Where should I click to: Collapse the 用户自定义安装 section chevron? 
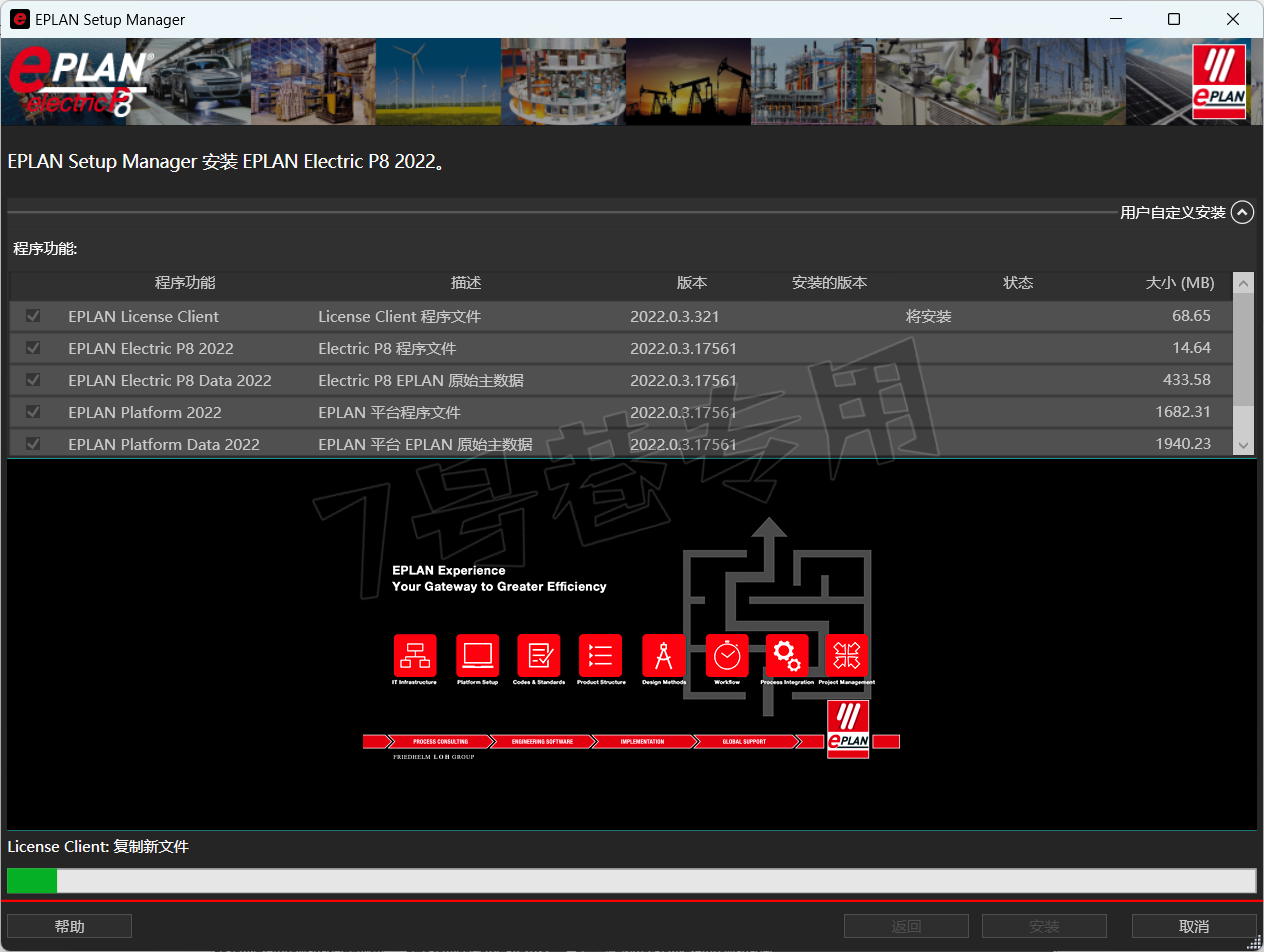[x=1242, y=212]
